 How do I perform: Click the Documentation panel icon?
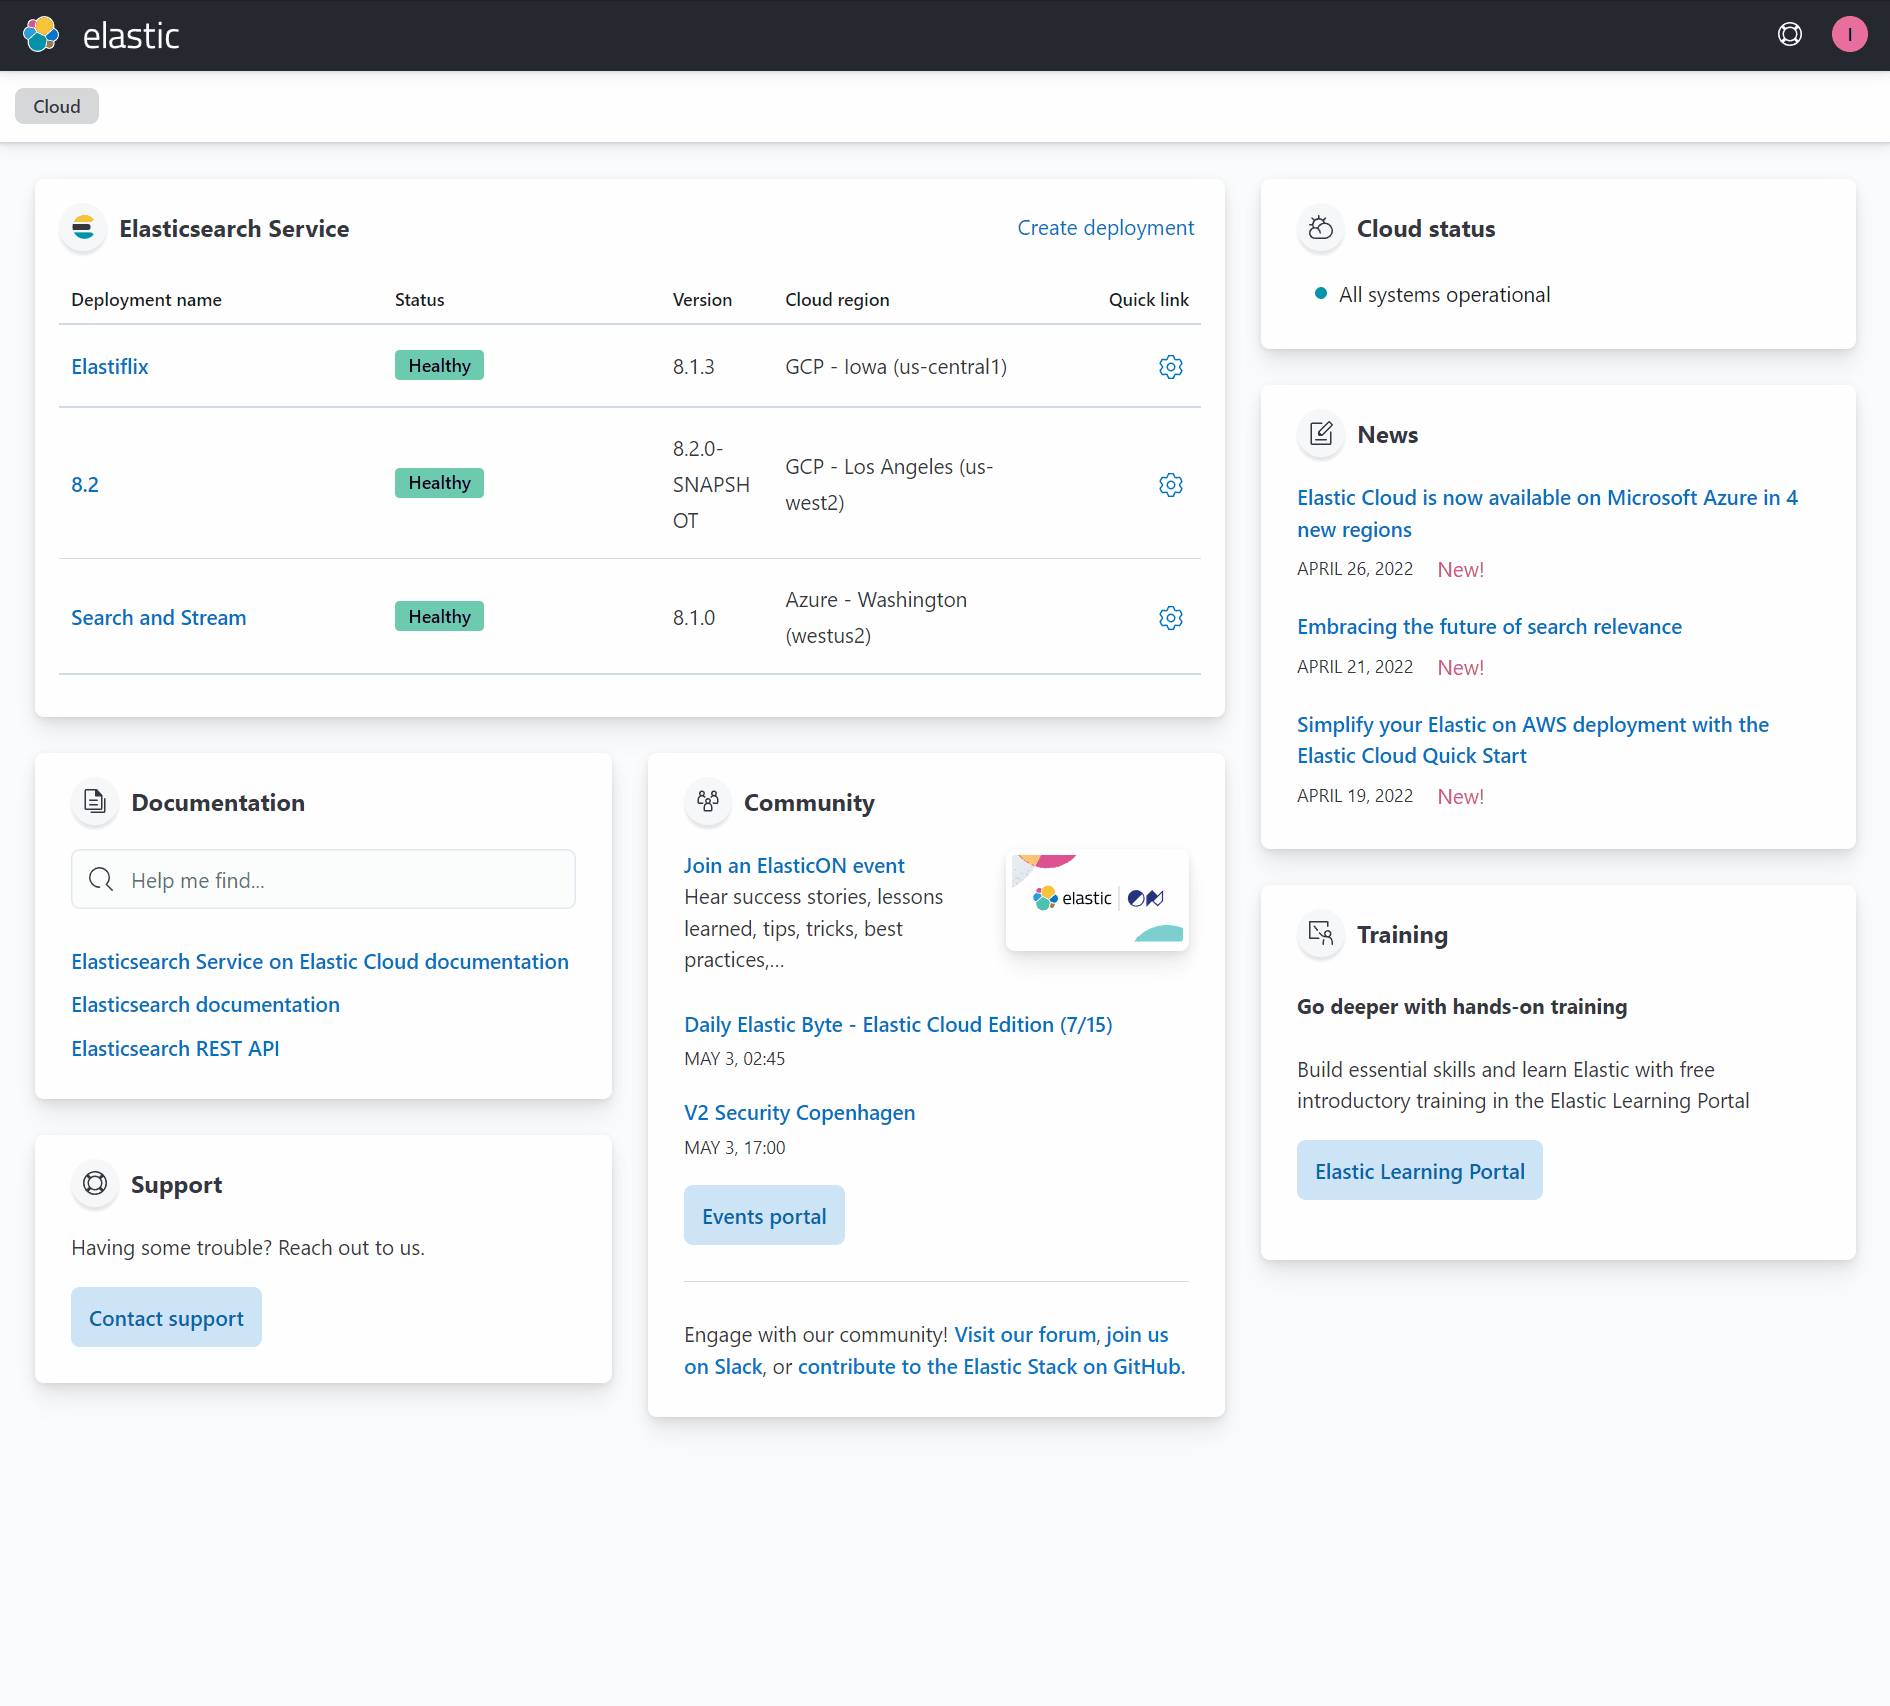[95, 802]
